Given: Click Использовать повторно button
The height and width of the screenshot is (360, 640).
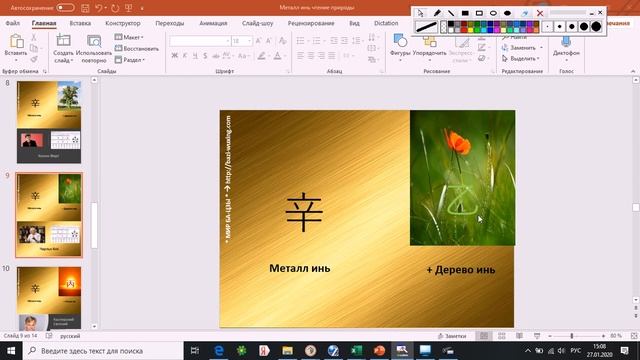Looking at the screenshot, I should 94,48.
